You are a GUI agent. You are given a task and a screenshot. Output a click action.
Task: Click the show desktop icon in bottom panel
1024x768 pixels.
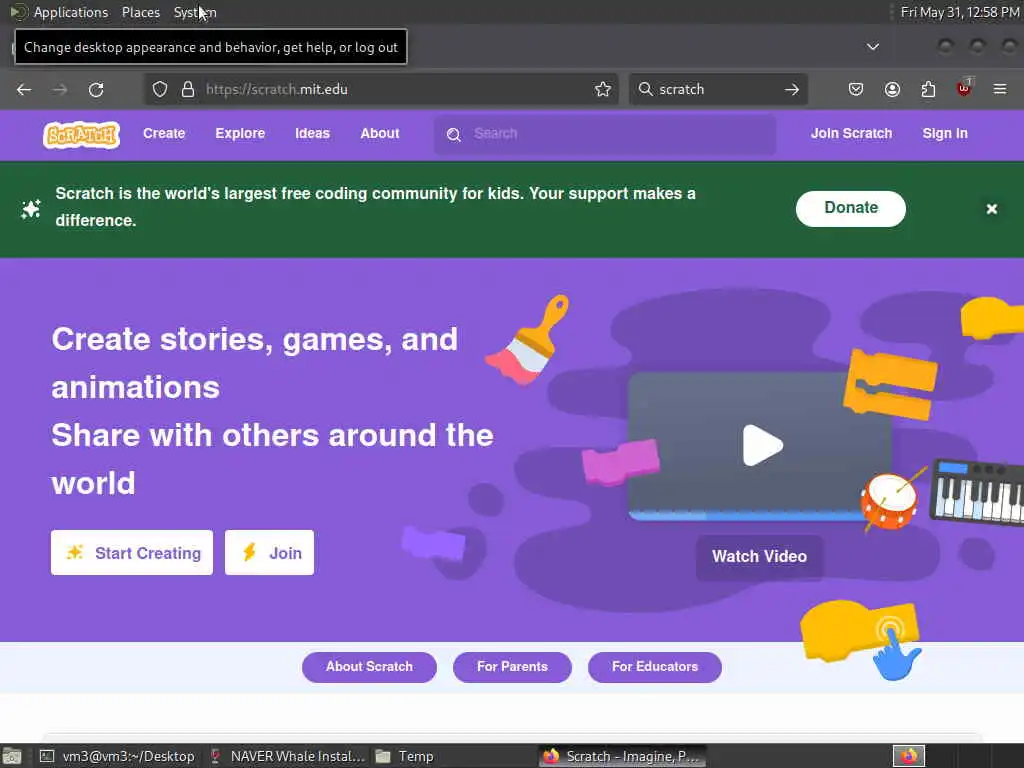[x=11, y=756]
